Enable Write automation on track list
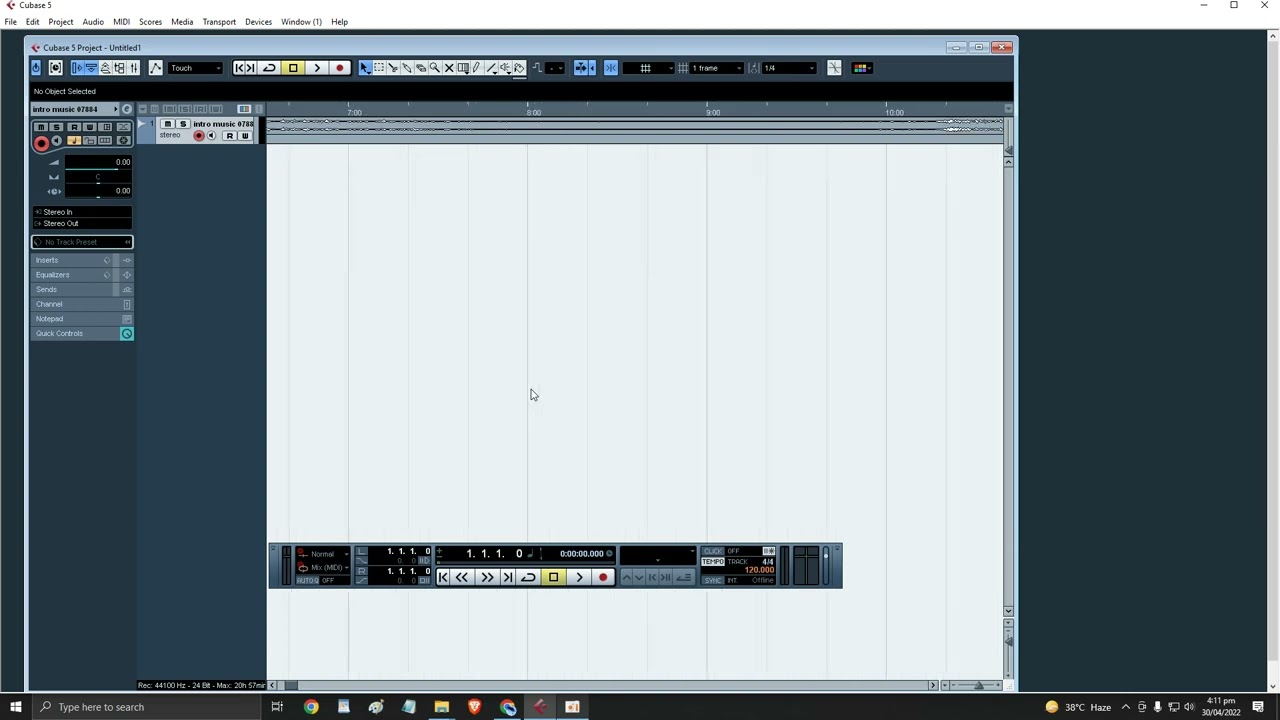This screenshot has height=720, width=1280. click(x=244, y=136)
